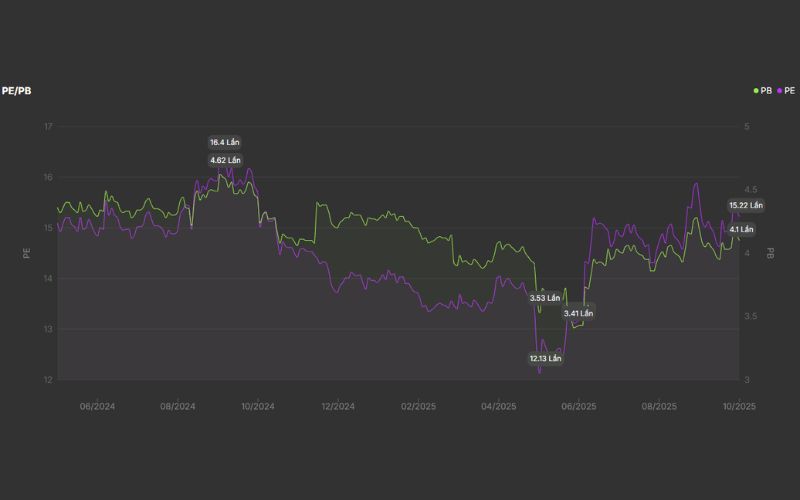Click the right PB axis title
The height and width of the screenshot is (500, 800).
tap(771, 254)
